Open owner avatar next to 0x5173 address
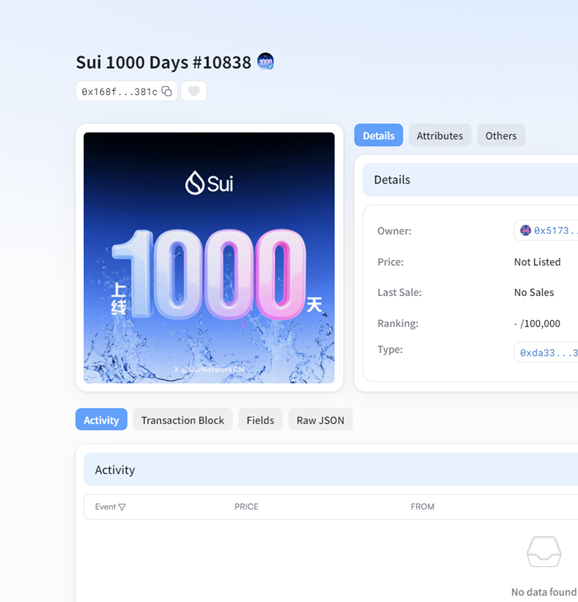The width and height of the screenshot is (578, 602). 525,230
